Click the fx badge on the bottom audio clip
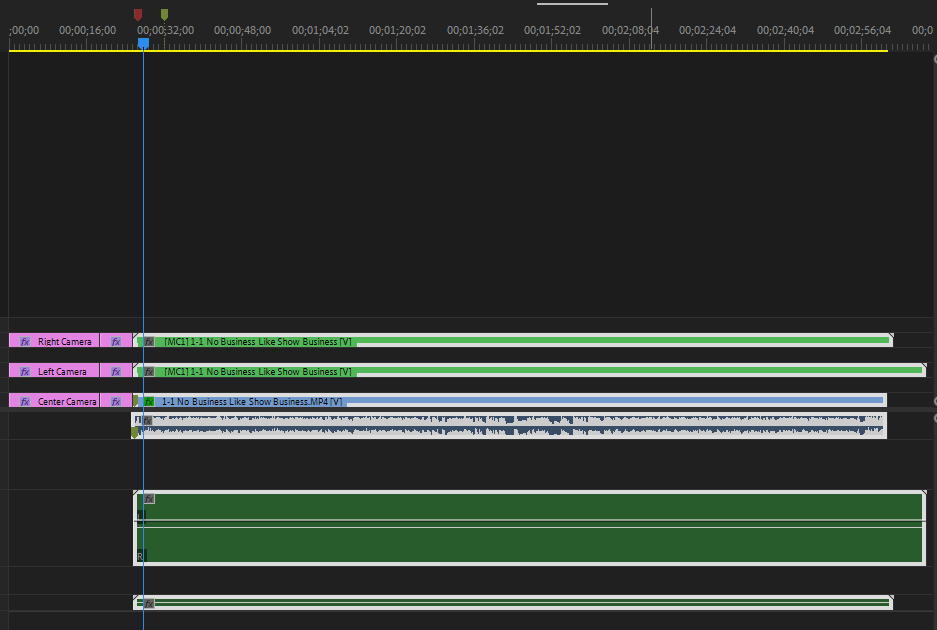 click(x=149, y=603)
